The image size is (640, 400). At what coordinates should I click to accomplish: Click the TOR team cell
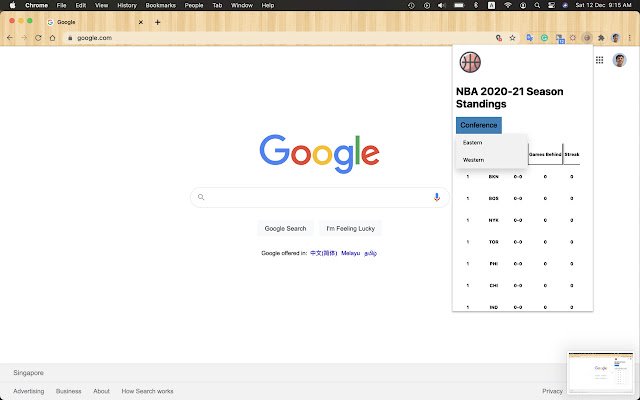tap(493, 242)
